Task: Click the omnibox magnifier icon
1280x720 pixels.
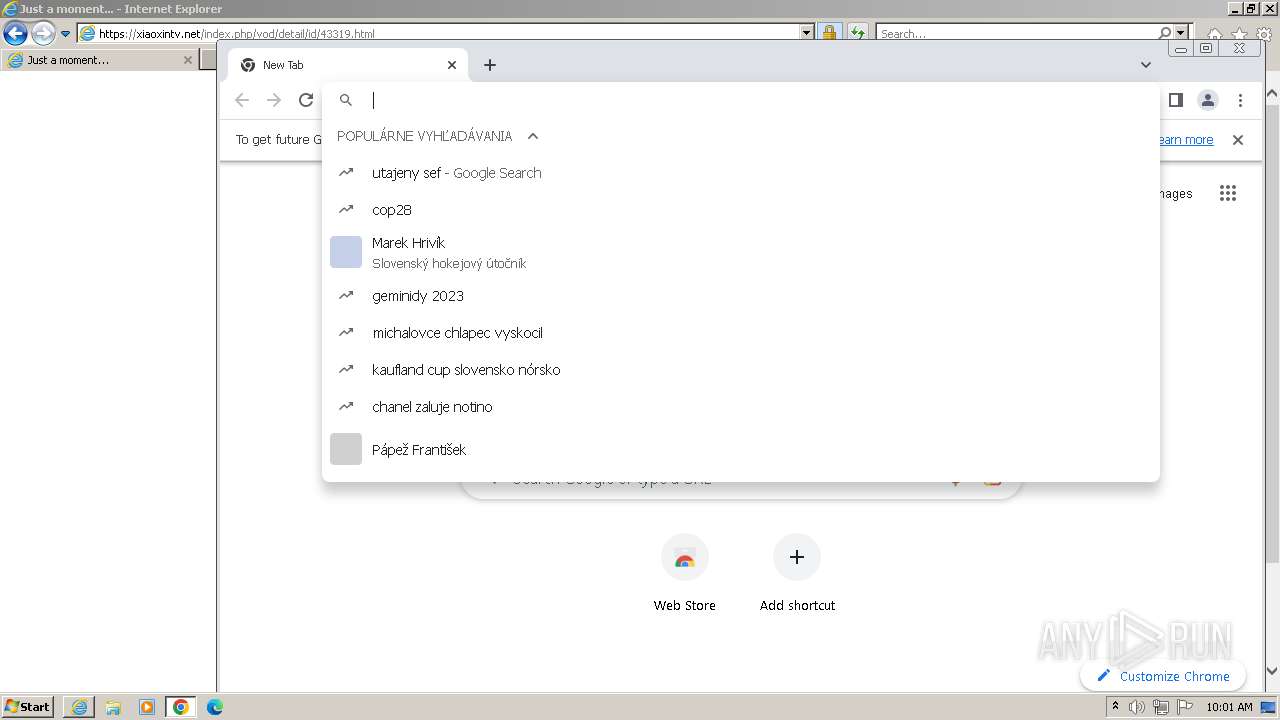Action: [x=346, y=100]
